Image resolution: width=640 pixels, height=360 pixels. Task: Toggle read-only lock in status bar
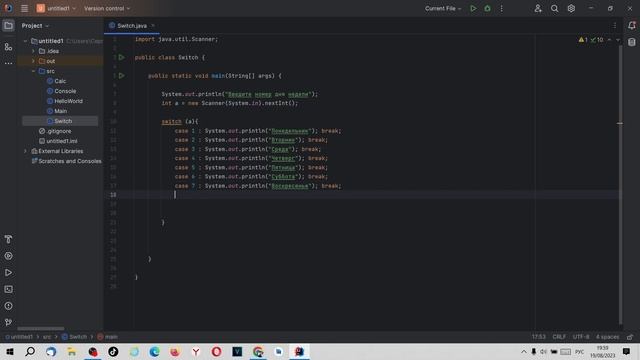point(630,337)
